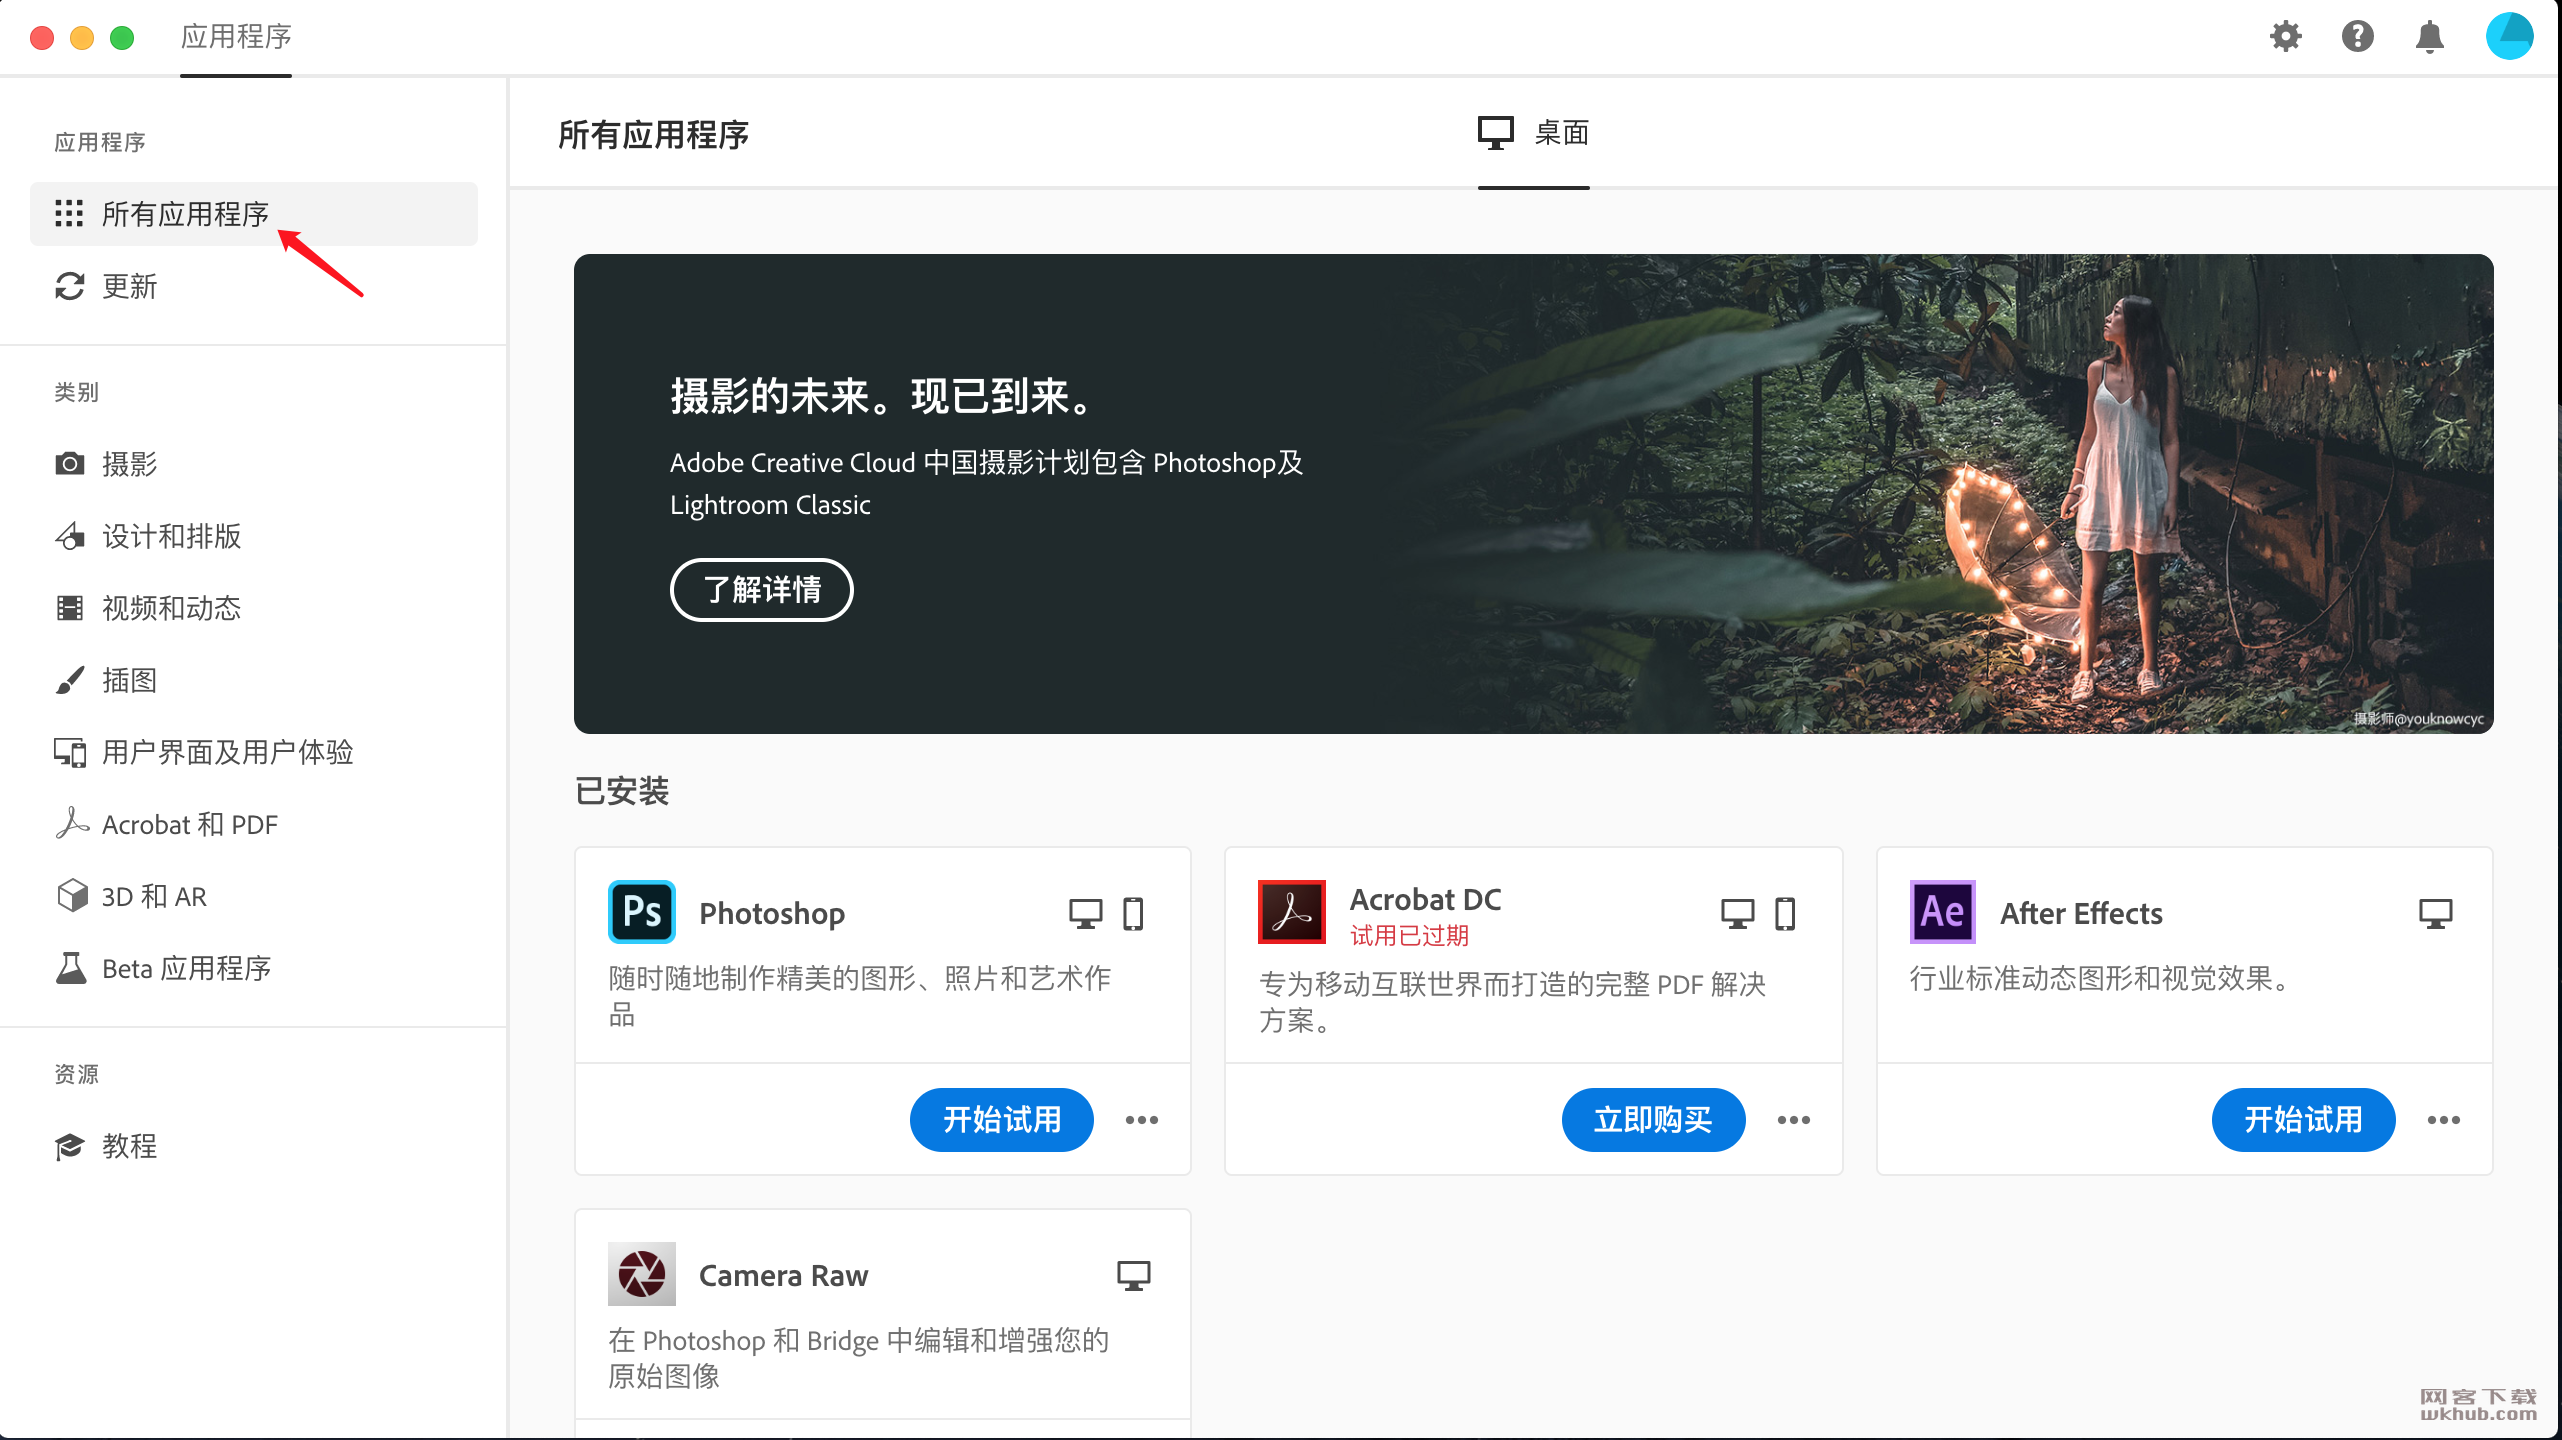Open the help question mark icon
The width and height of the screenshot is (2562, 1440).
click(x=2357, y=37)
